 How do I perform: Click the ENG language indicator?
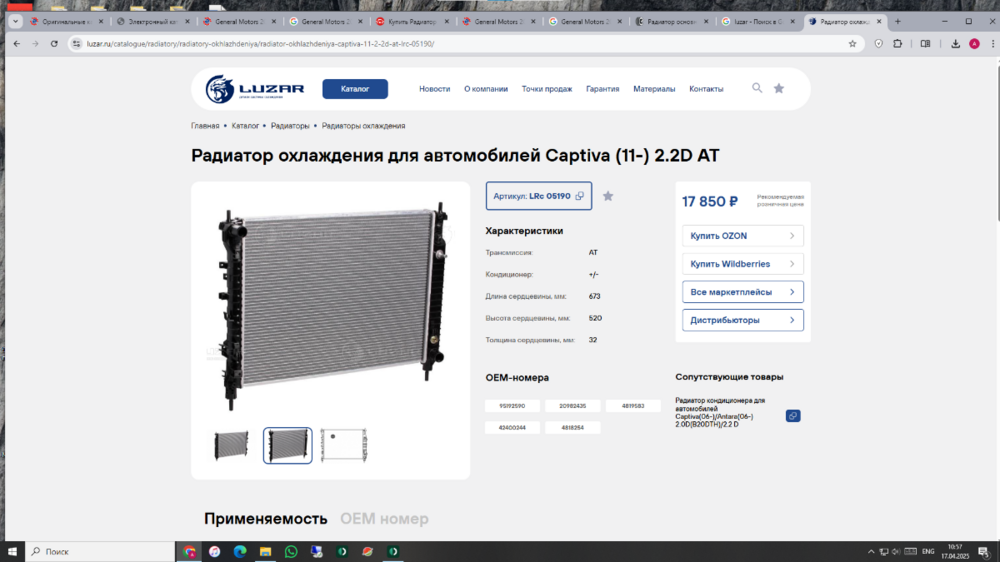coord(928,551)
